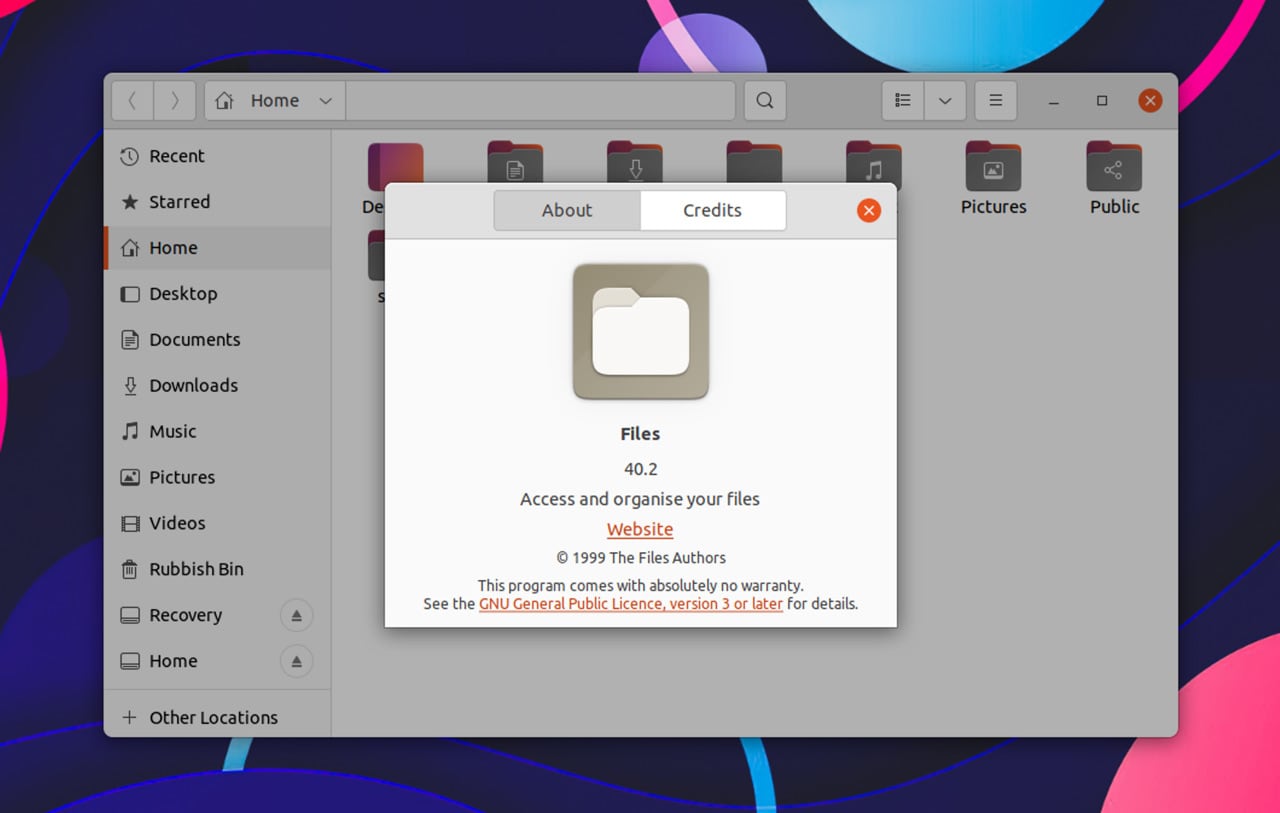
Task: Open Recent in the sidebar
Action: point(217,156)
